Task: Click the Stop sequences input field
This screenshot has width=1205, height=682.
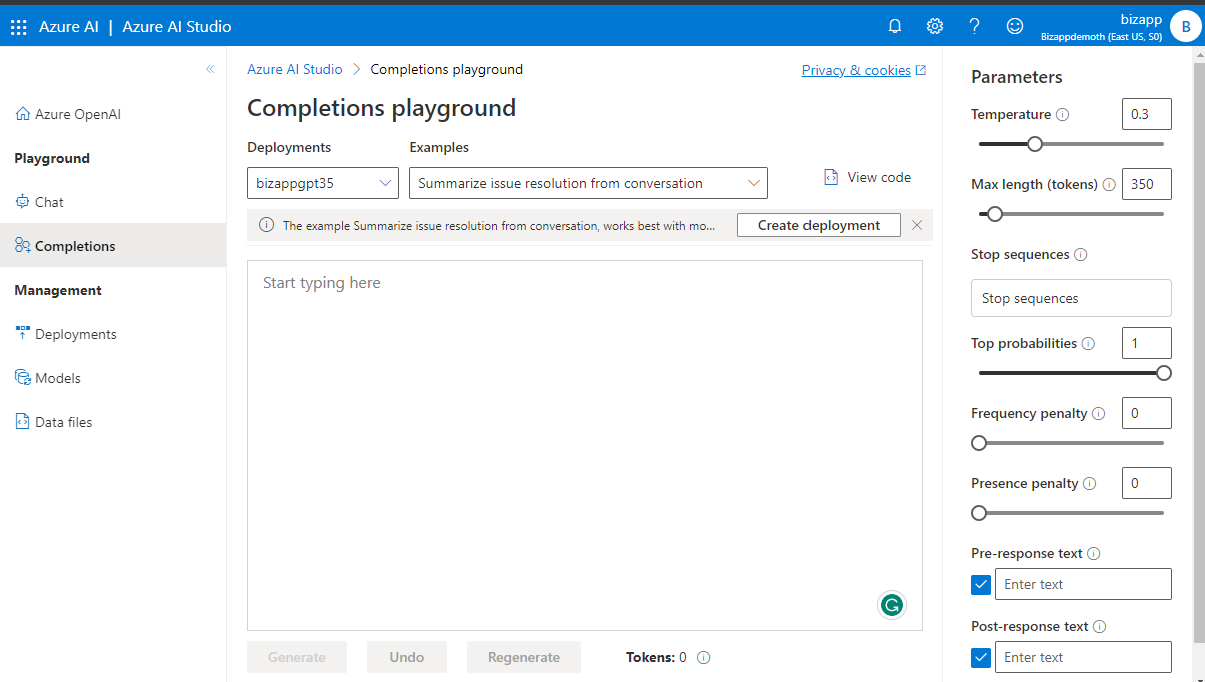Action: pos(1071,298)
